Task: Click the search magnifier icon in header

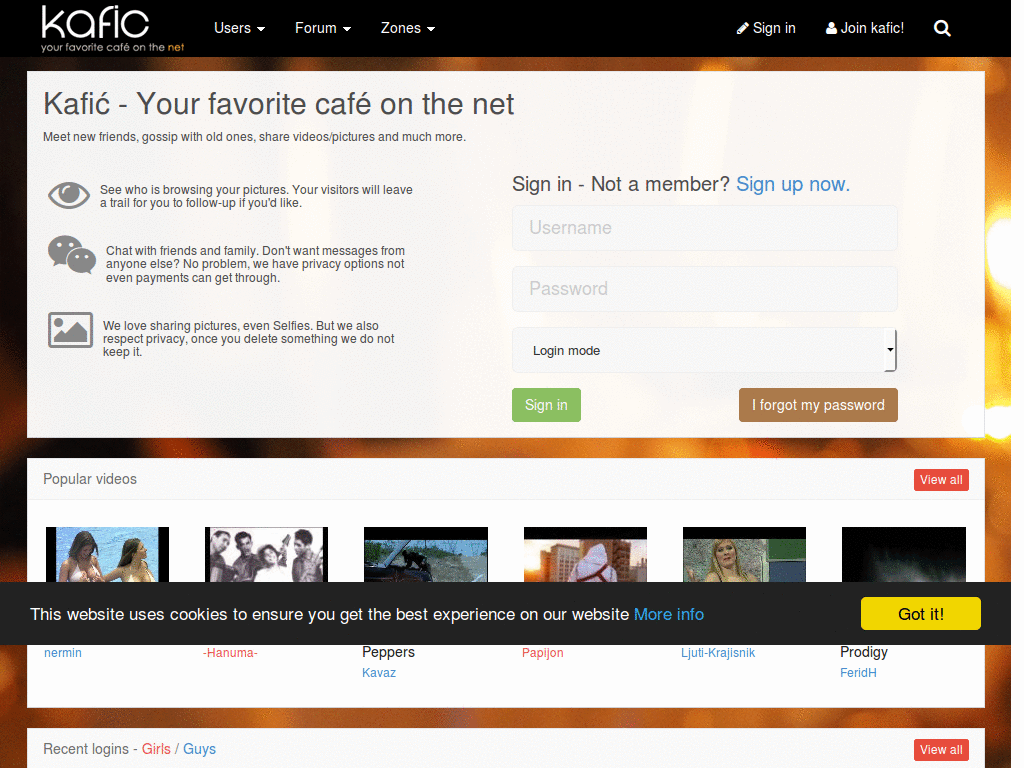Action: (942, 28)
